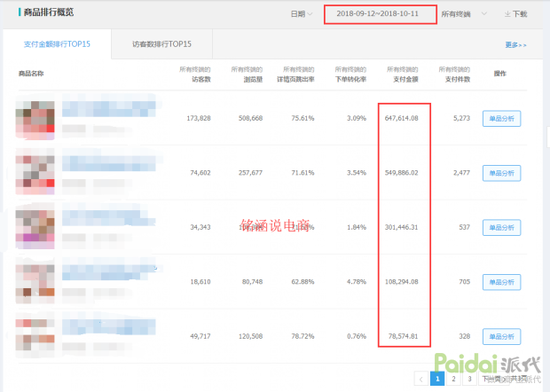Viewport: 550px width, 392px height.
Task: Click the 商品排行概览 section title
Action: 48,12
